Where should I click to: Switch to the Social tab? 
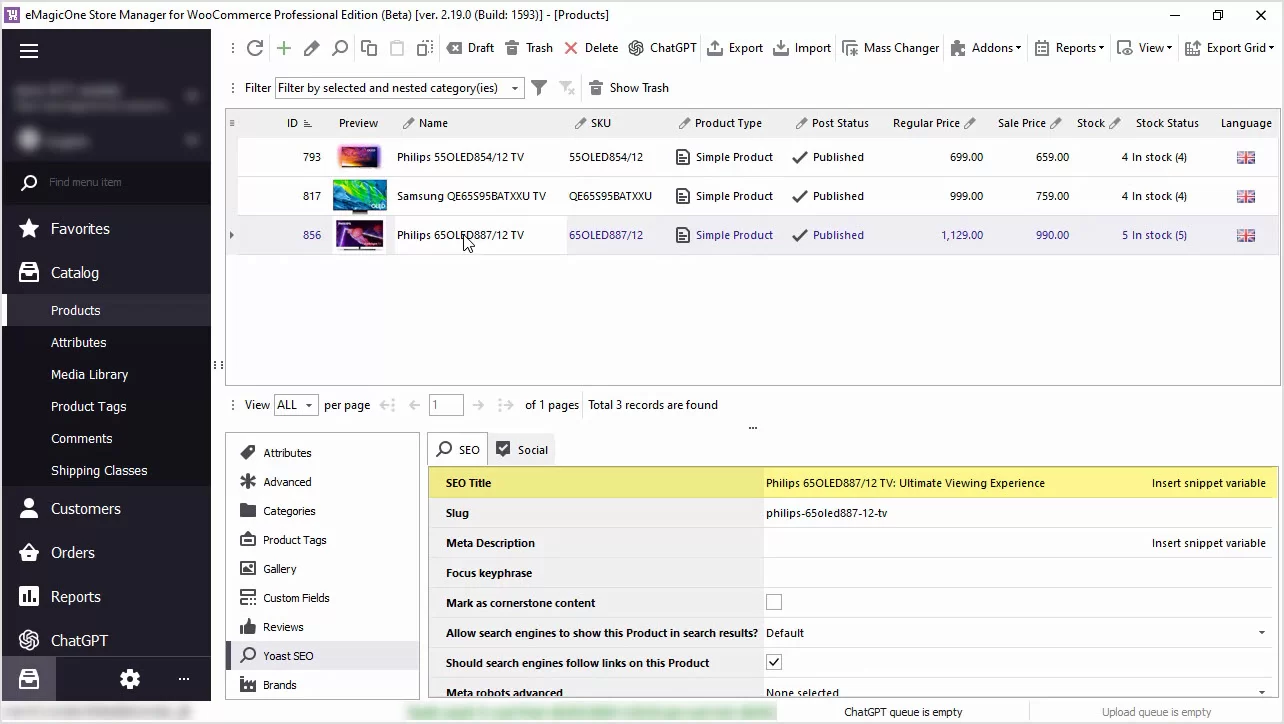[x=522, y=450]
